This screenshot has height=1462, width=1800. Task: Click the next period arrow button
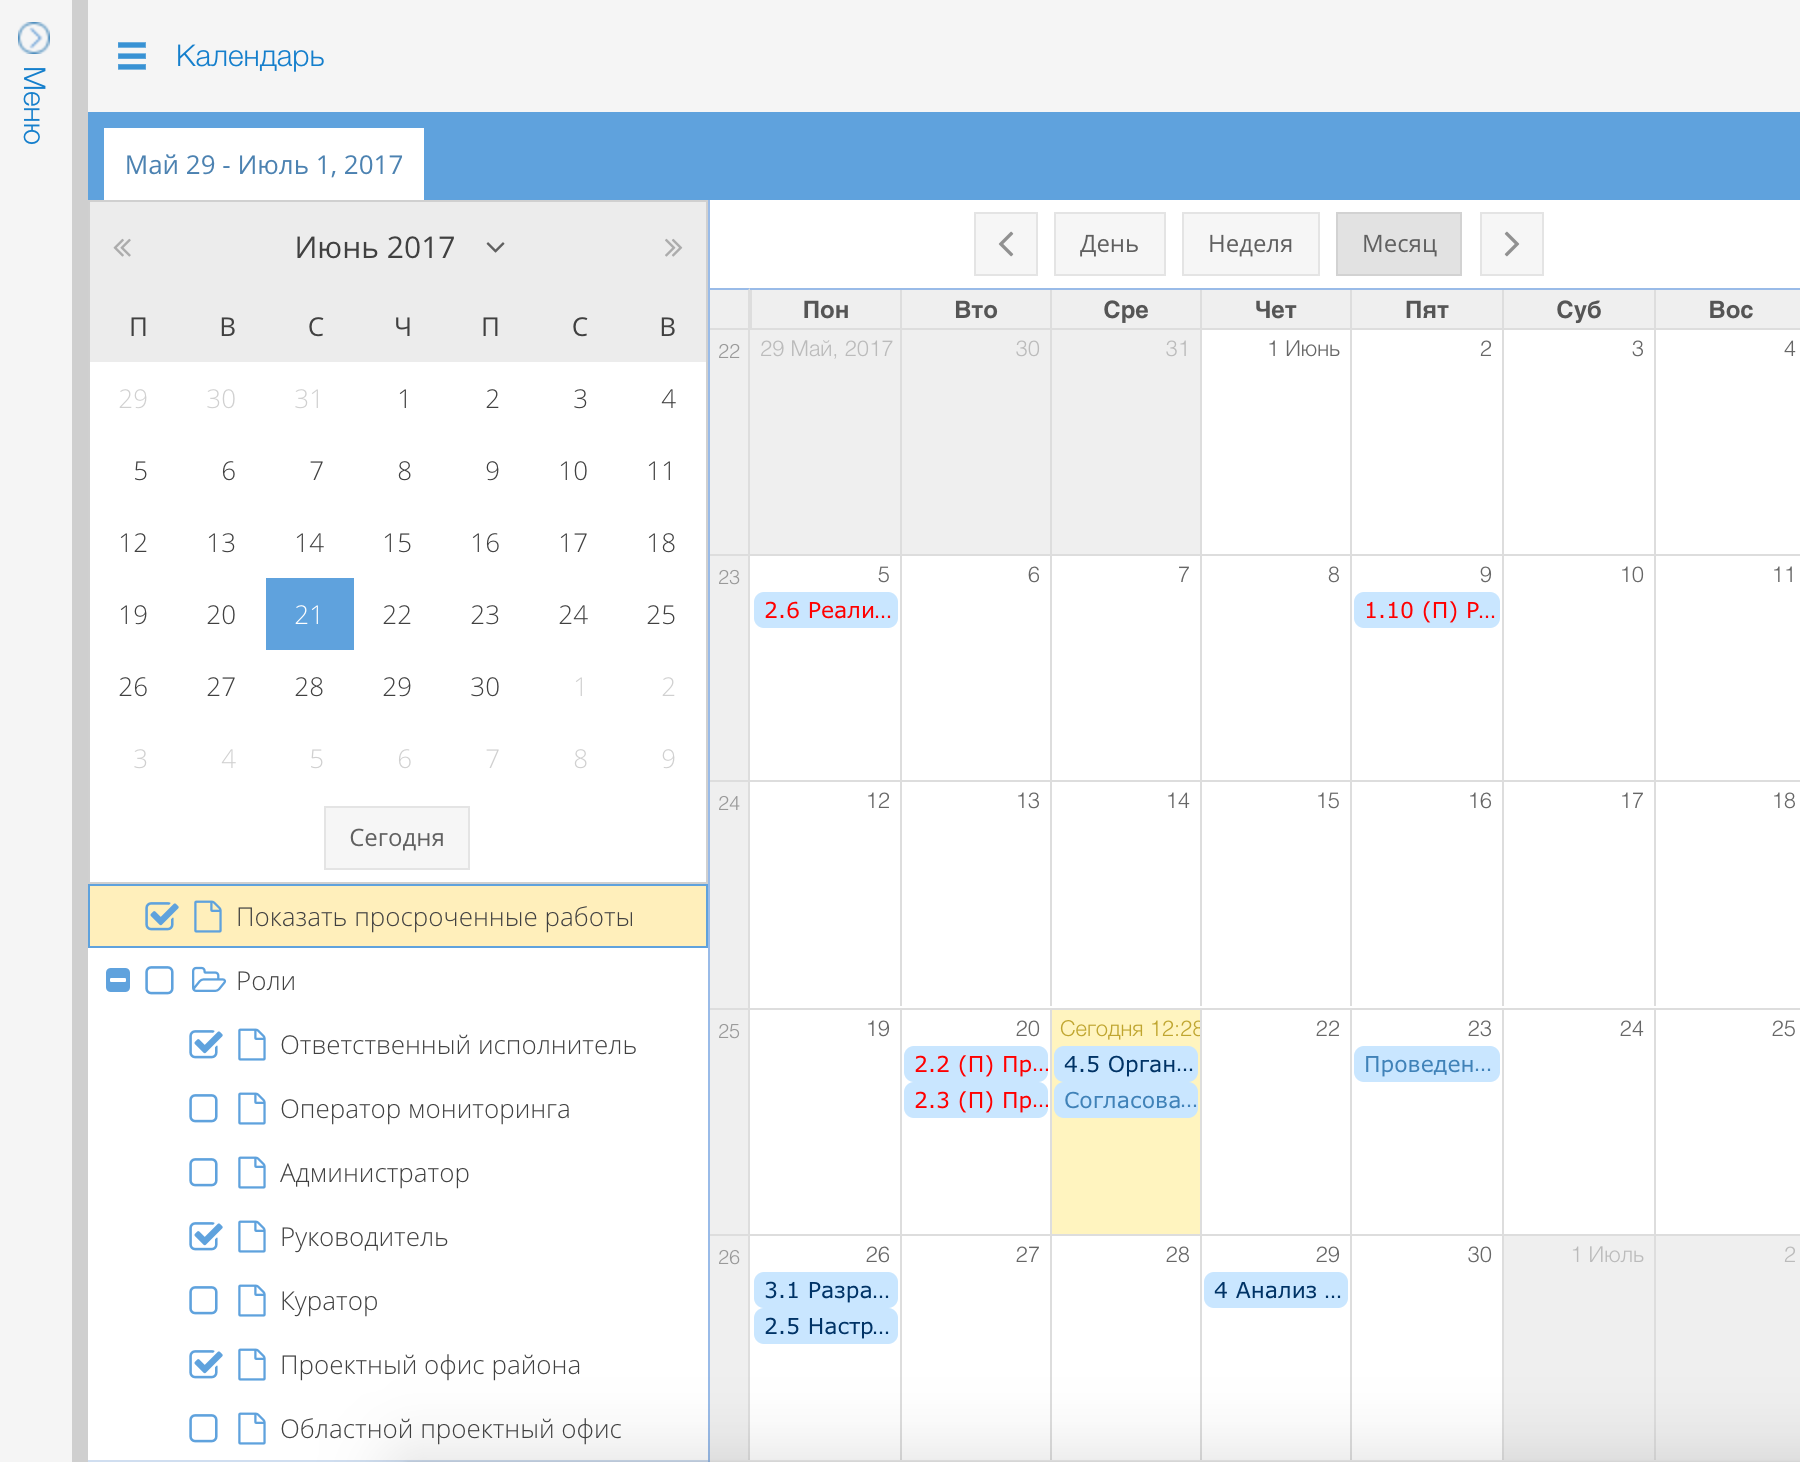1511,244
